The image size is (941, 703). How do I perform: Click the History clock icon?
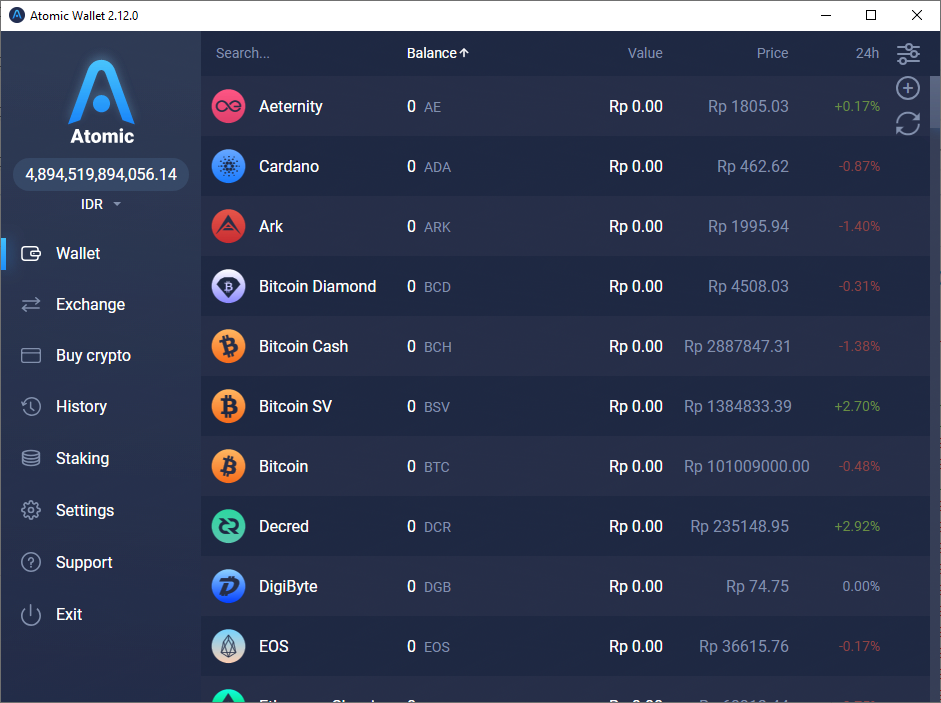coord(31,406)
